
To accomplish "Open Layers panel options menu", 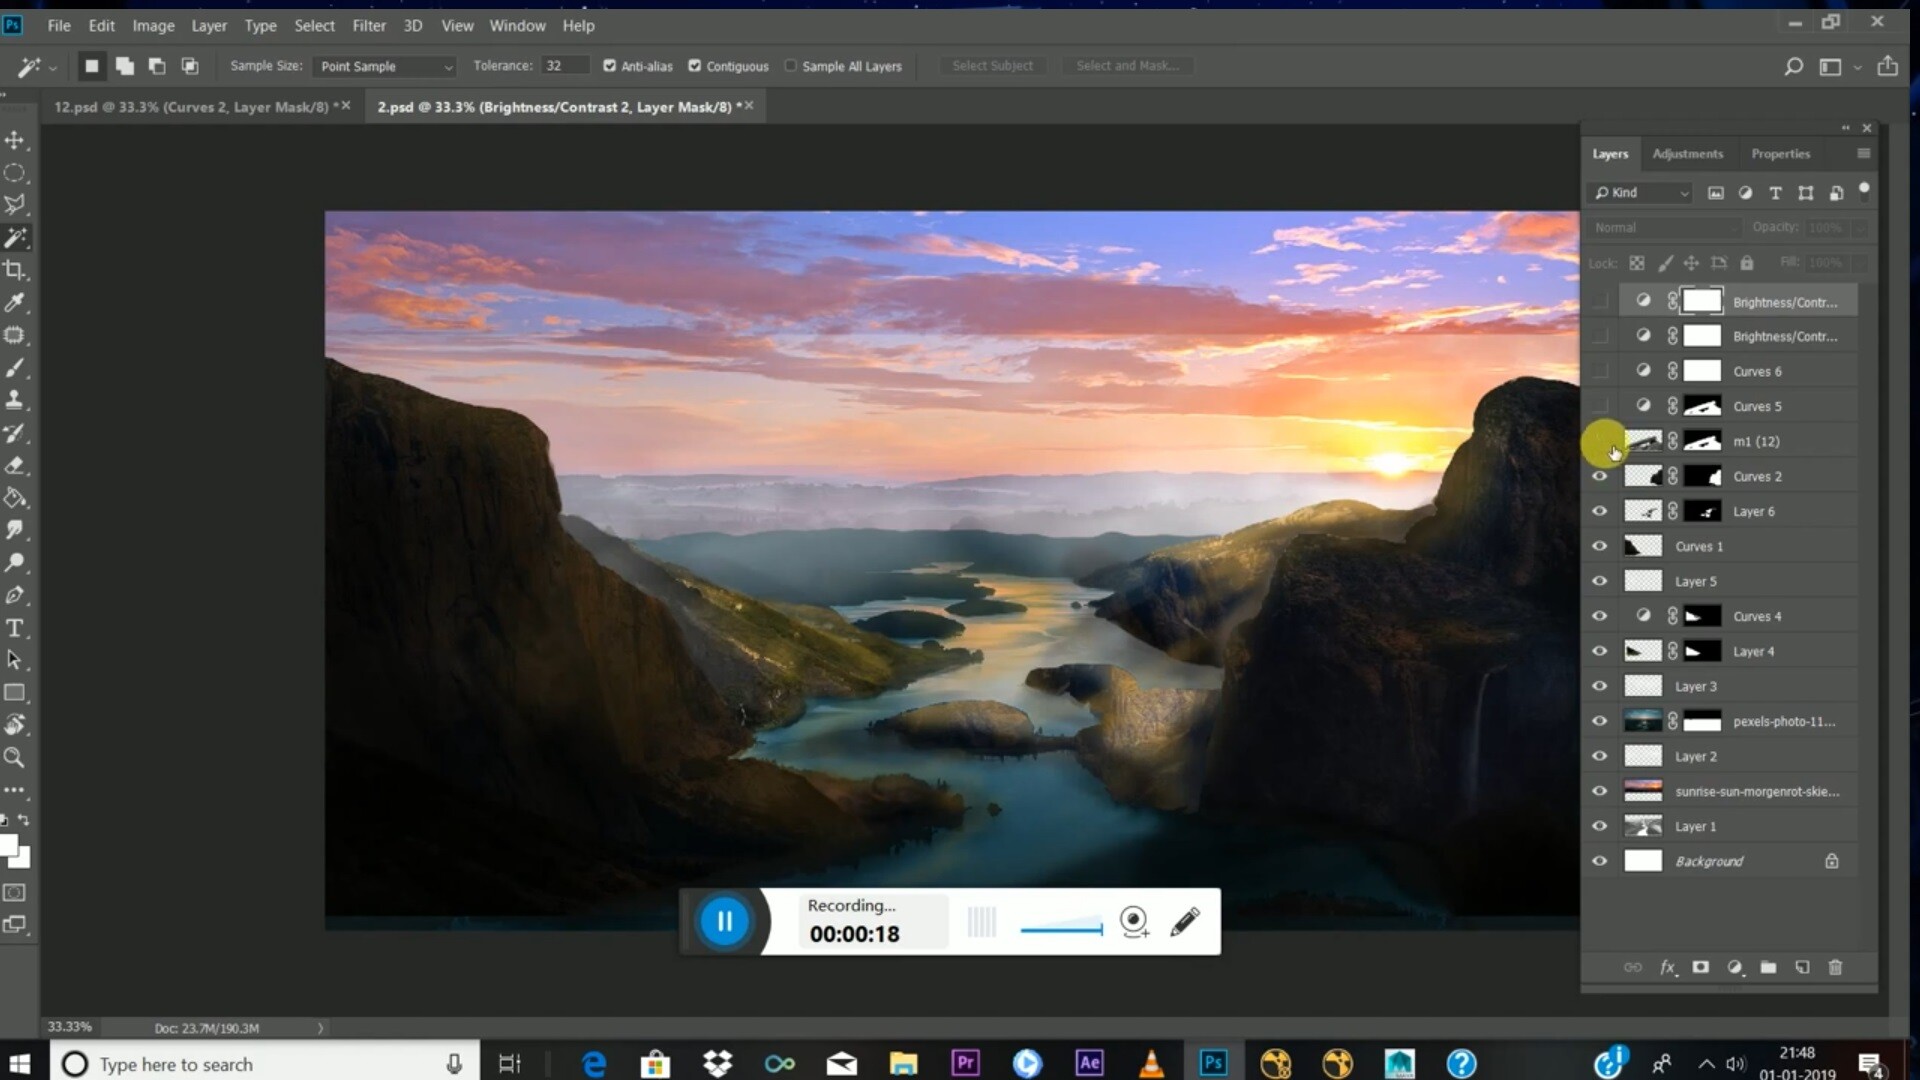I will point(1863,153).
